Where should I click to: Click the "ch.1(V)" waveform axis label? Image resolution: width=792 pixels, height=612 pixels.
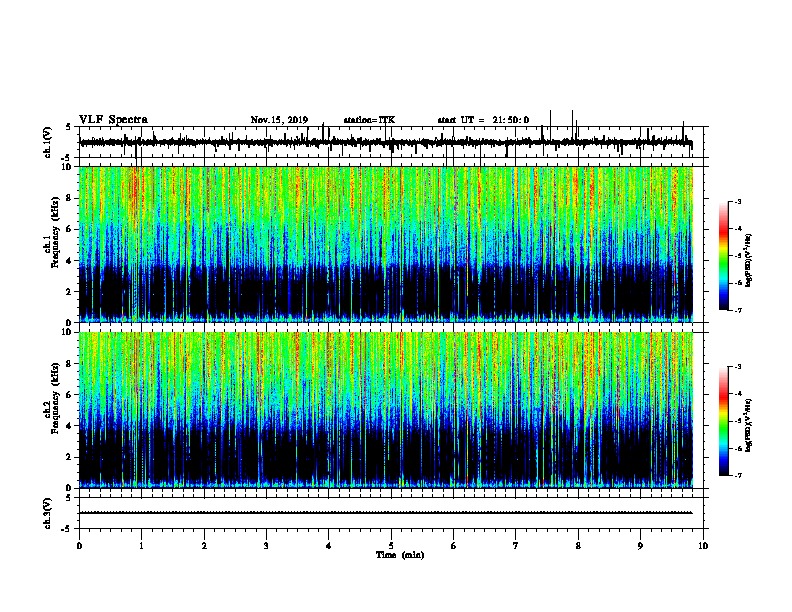pyautogui.click(x=48, y=142)
